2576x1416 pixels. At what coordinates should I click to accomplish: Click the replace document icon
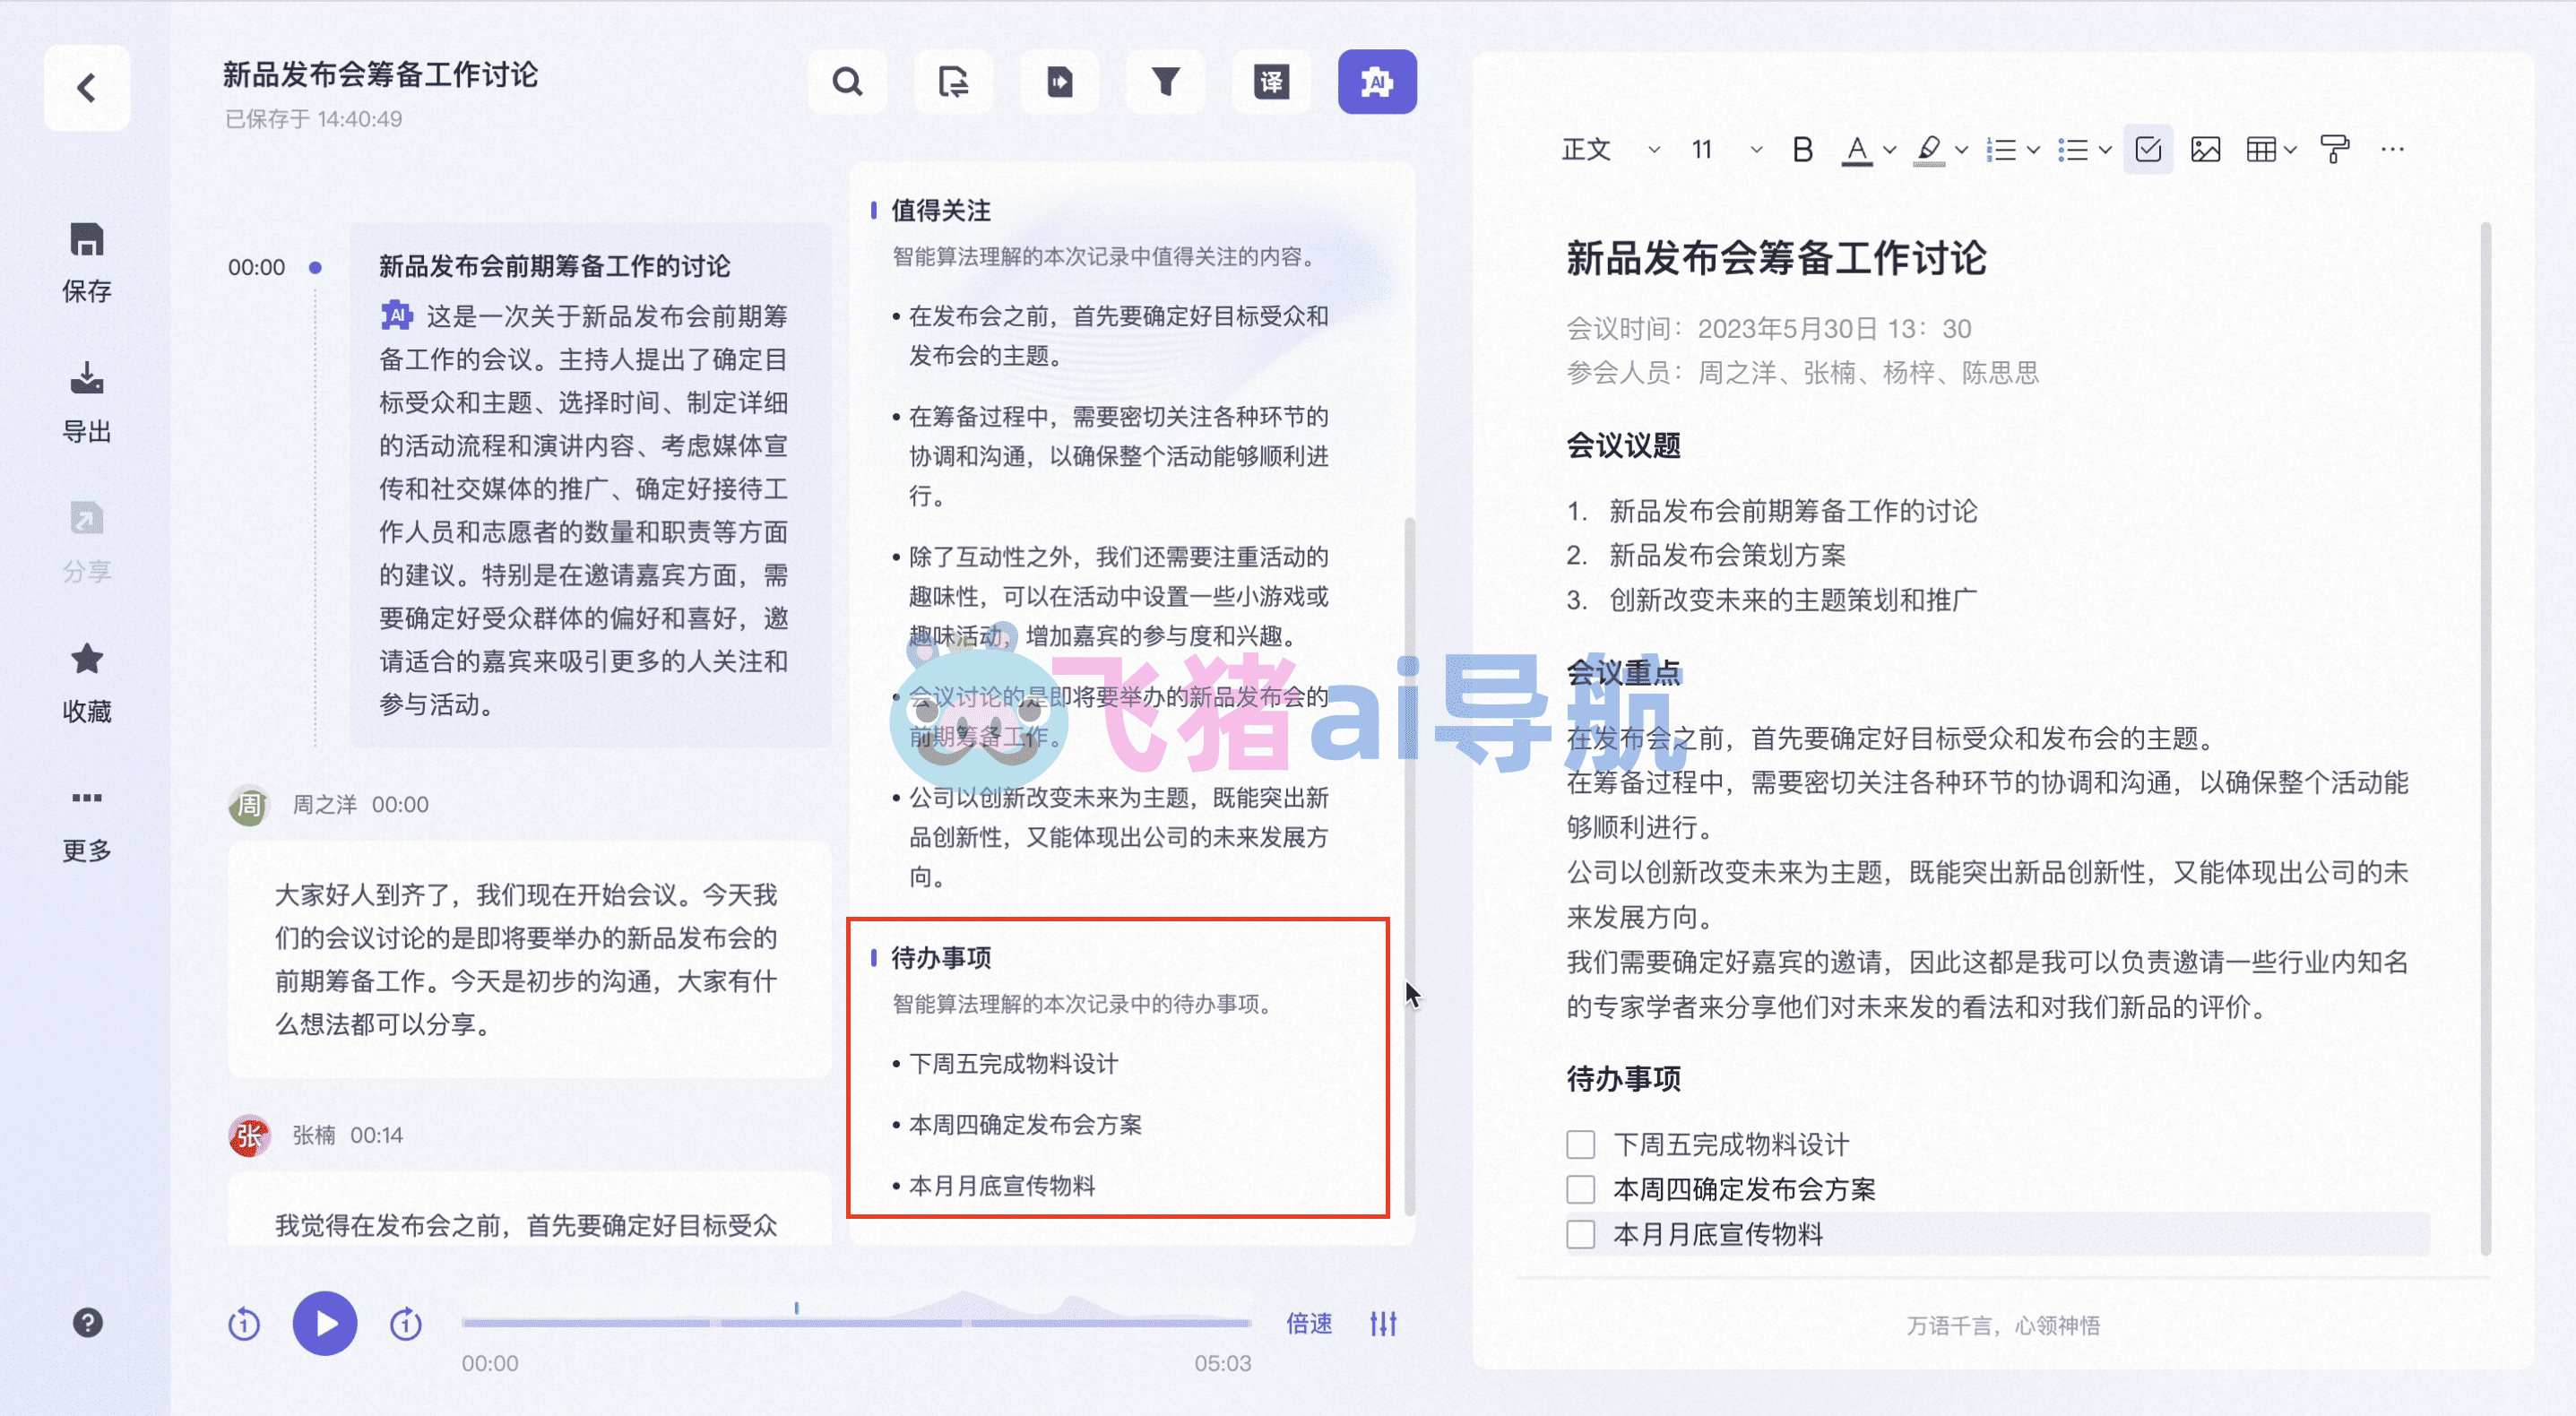coord(953,82)
